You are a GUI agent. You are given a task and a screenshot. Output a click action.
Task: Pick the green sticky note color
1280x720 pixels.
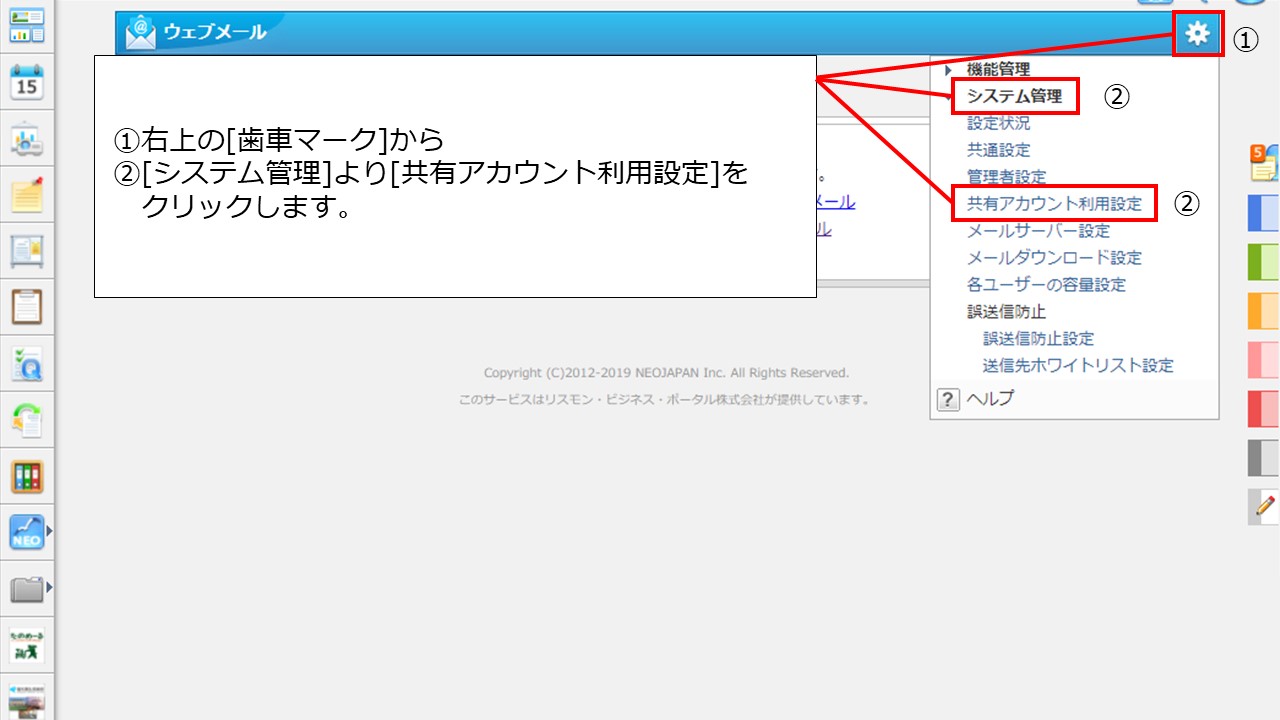point(1264,262)
